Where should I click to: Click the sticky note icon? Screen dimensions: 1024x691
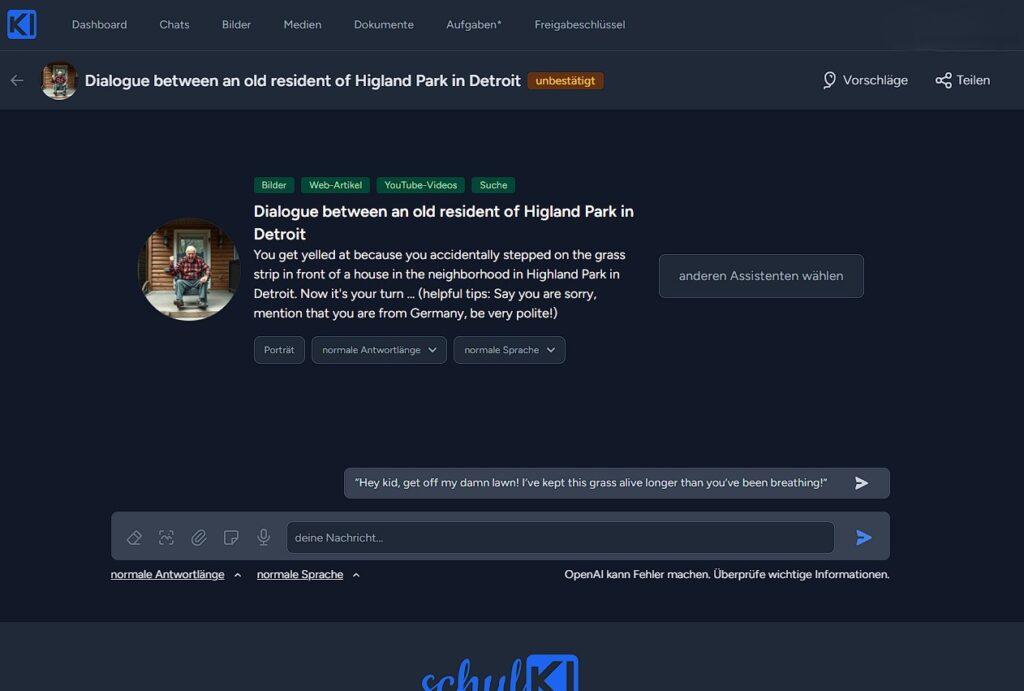pyautogui.click(x=231, y=538)
